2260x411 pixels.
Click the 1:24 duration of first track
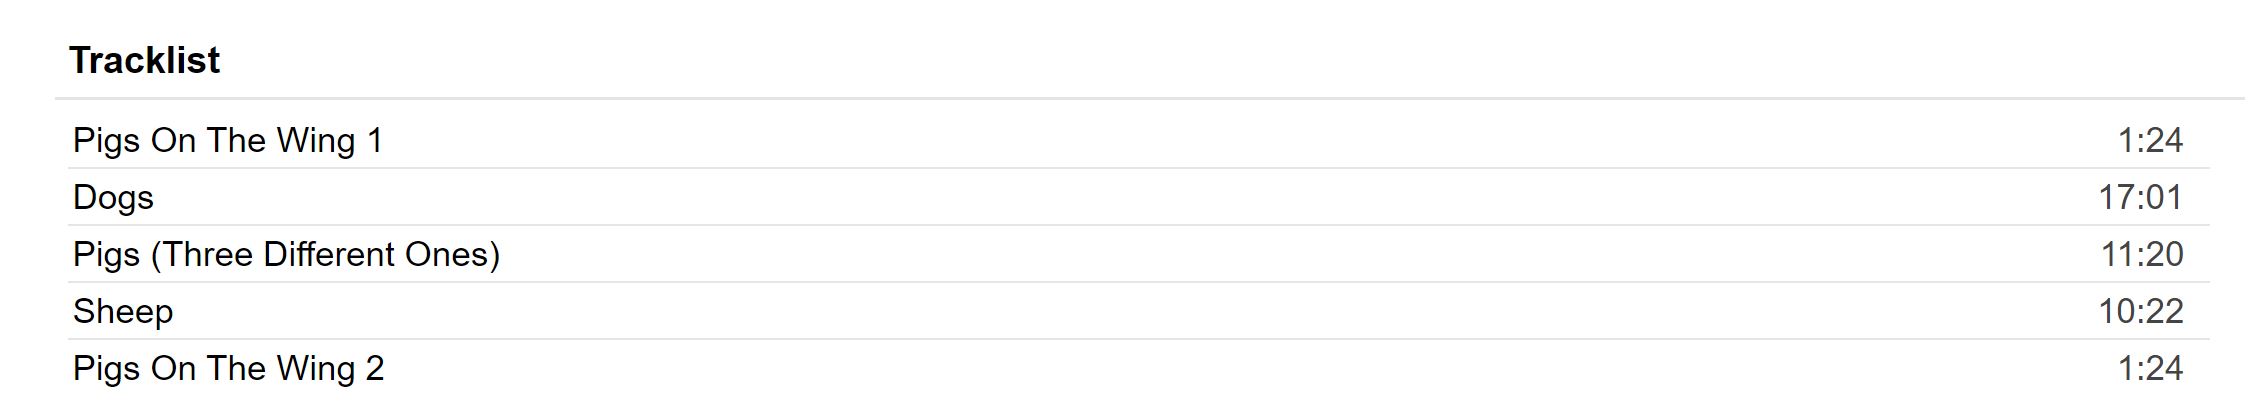point(2150,141)
